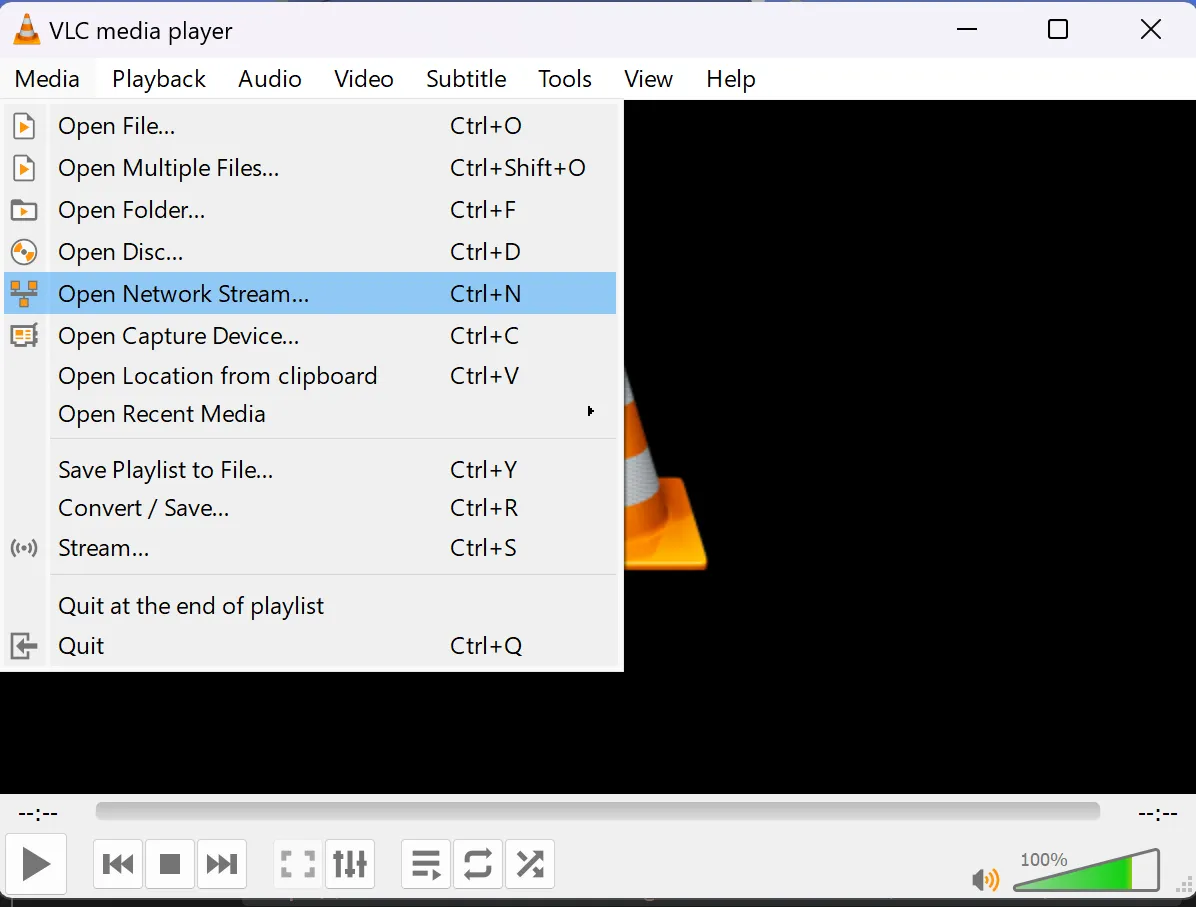This screenshot has height=907, width=1196.
Task: Click the VLC cone title bar icon
Action: coord(27,30)
